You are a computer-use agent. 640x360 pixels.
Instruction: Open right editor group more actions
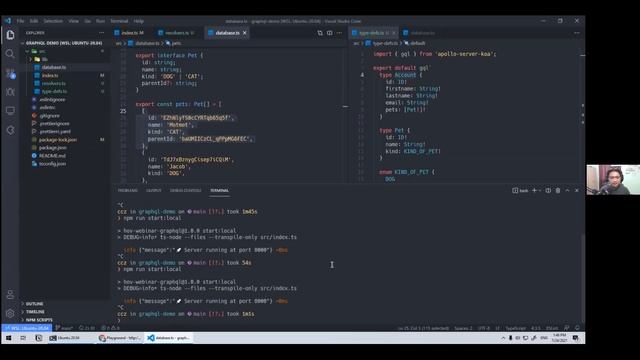click(x=577, y=33)
